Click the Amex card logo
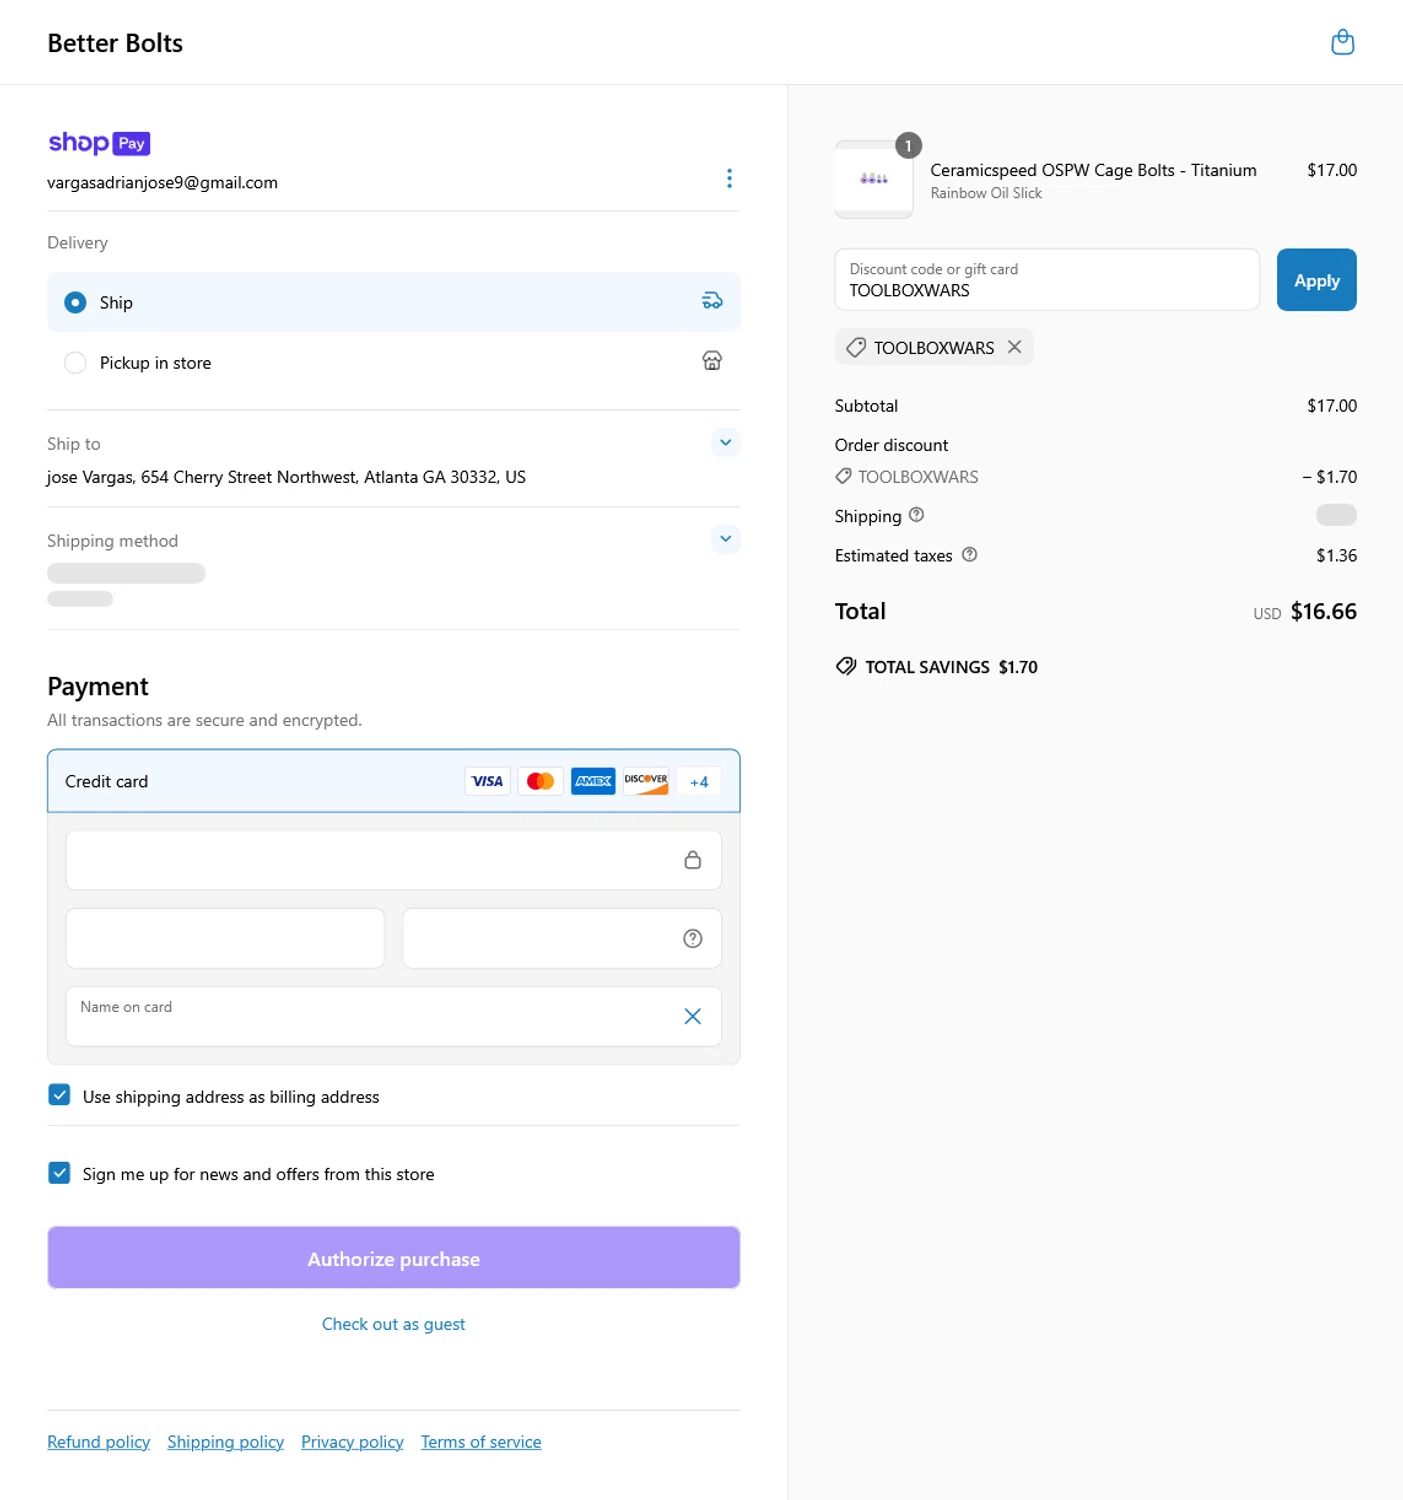 coord(593,781)
